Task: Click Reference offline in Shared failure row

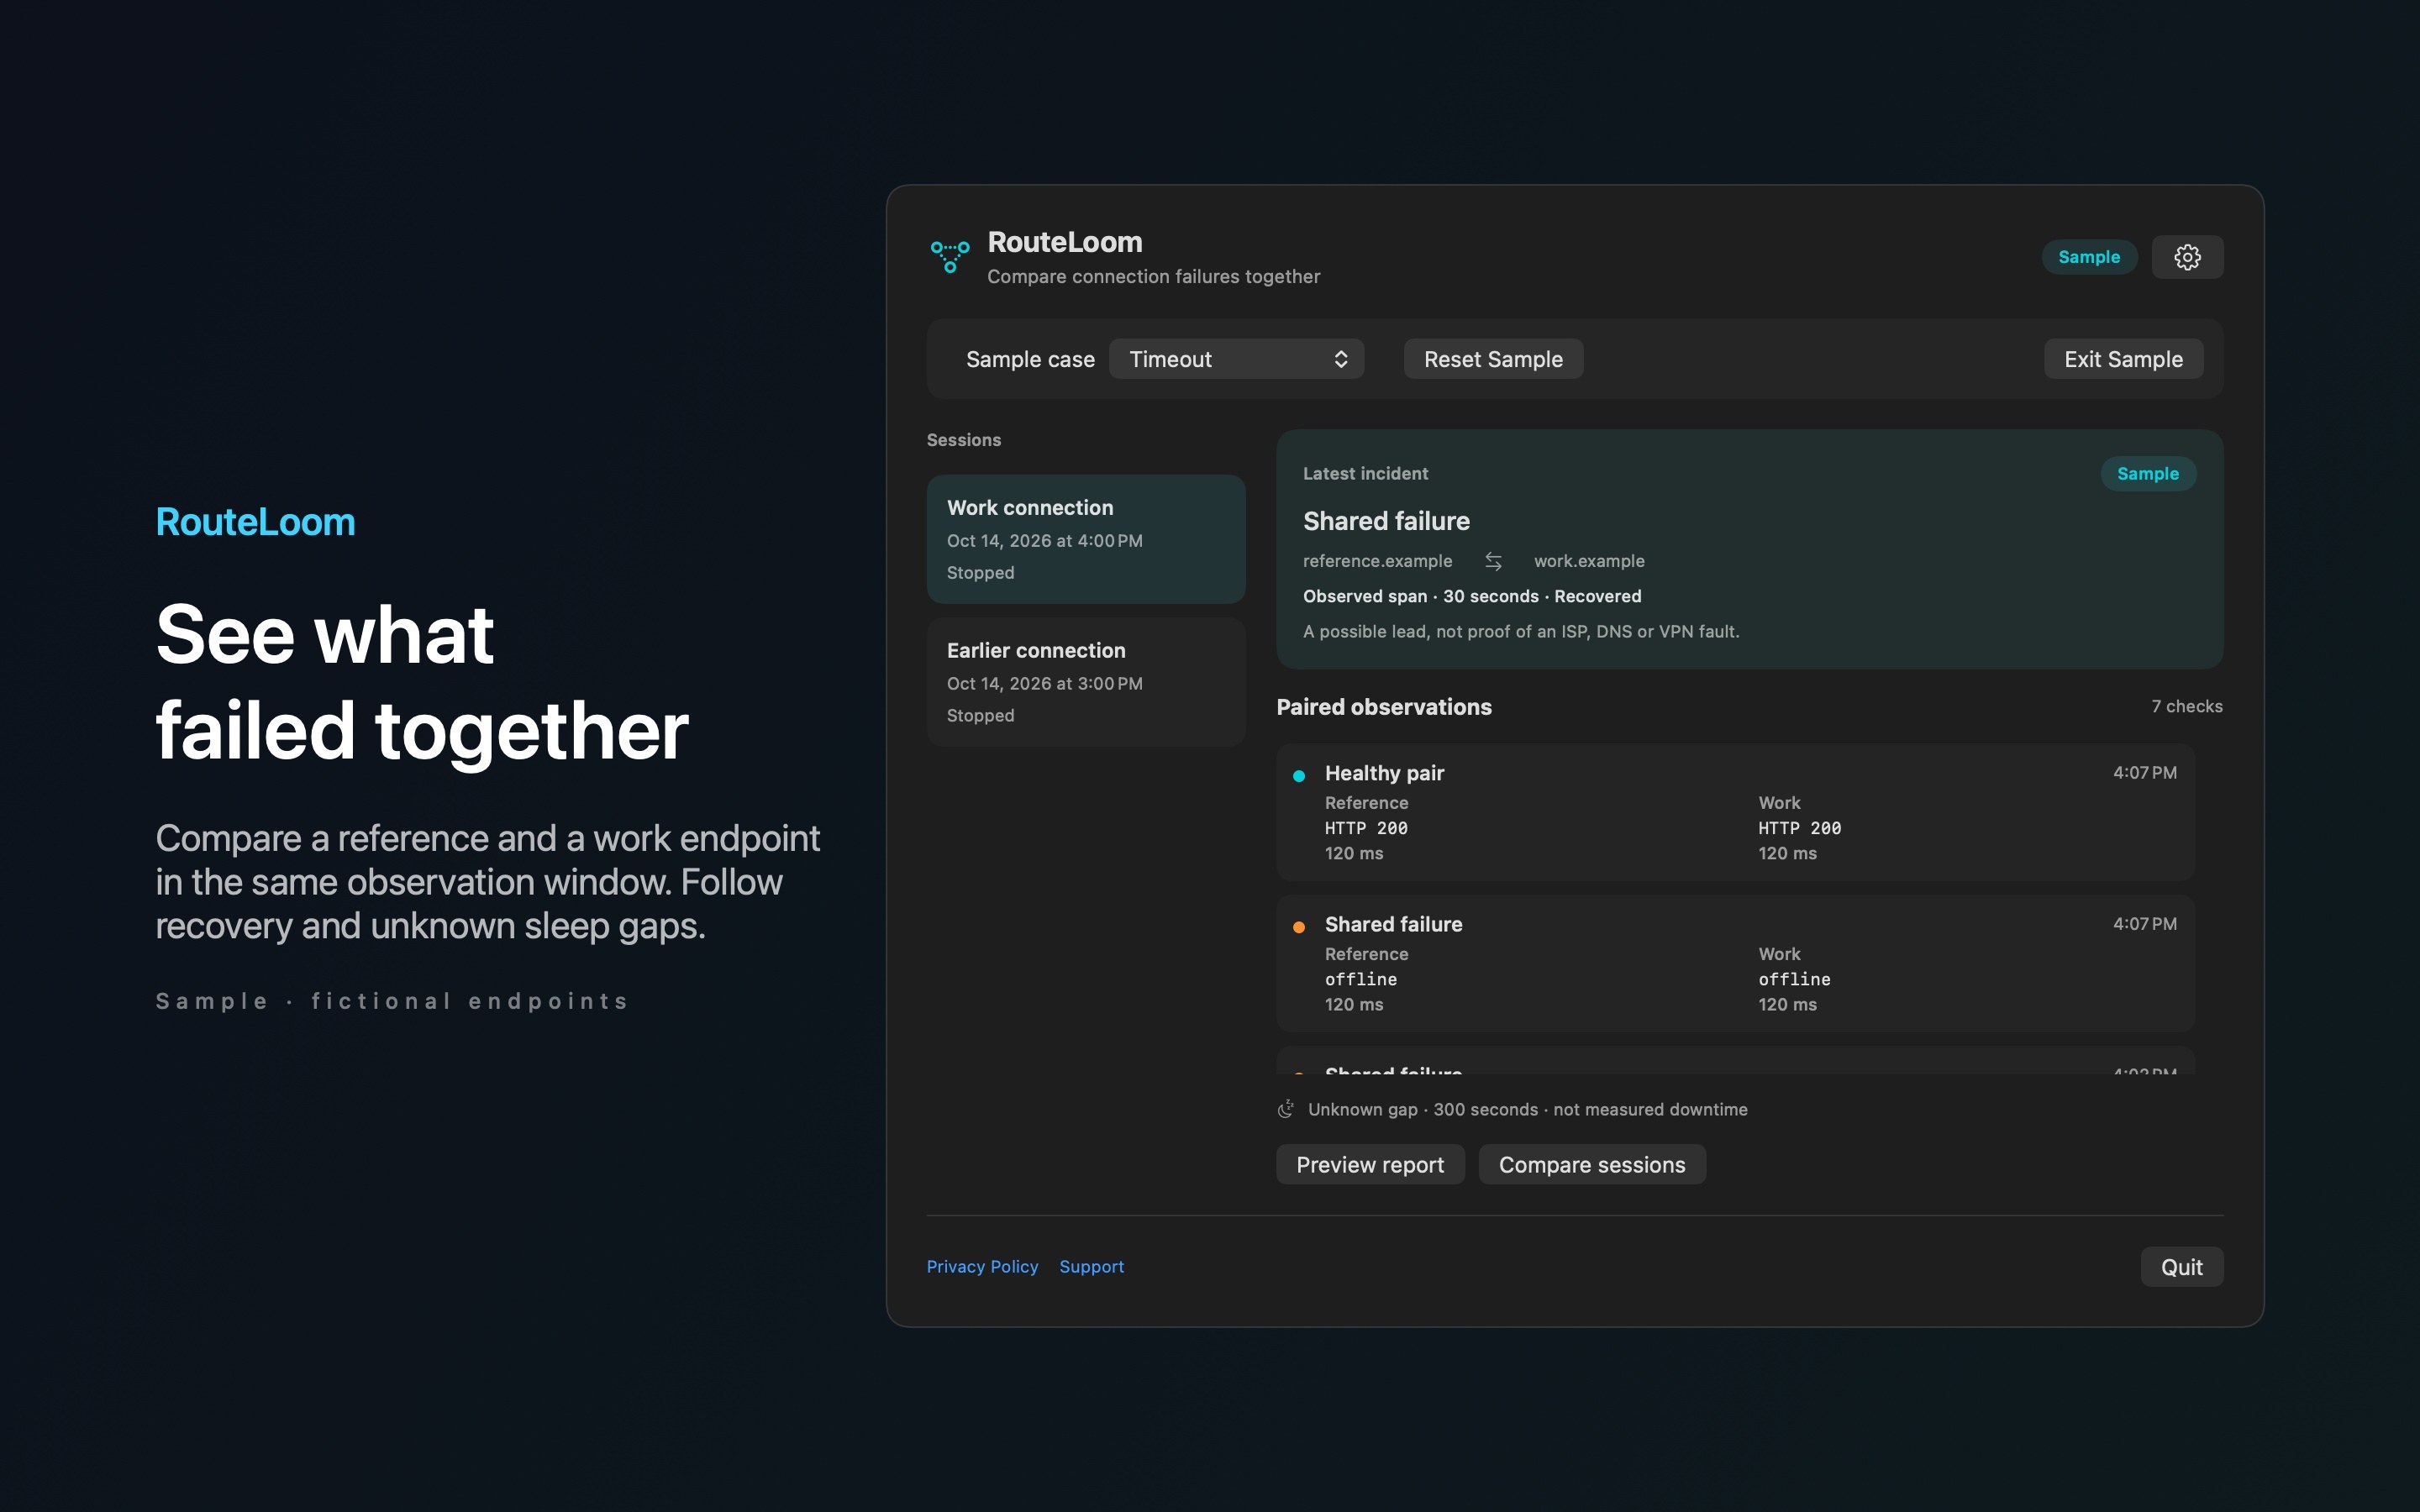Action: click(x=1361, y=979)
